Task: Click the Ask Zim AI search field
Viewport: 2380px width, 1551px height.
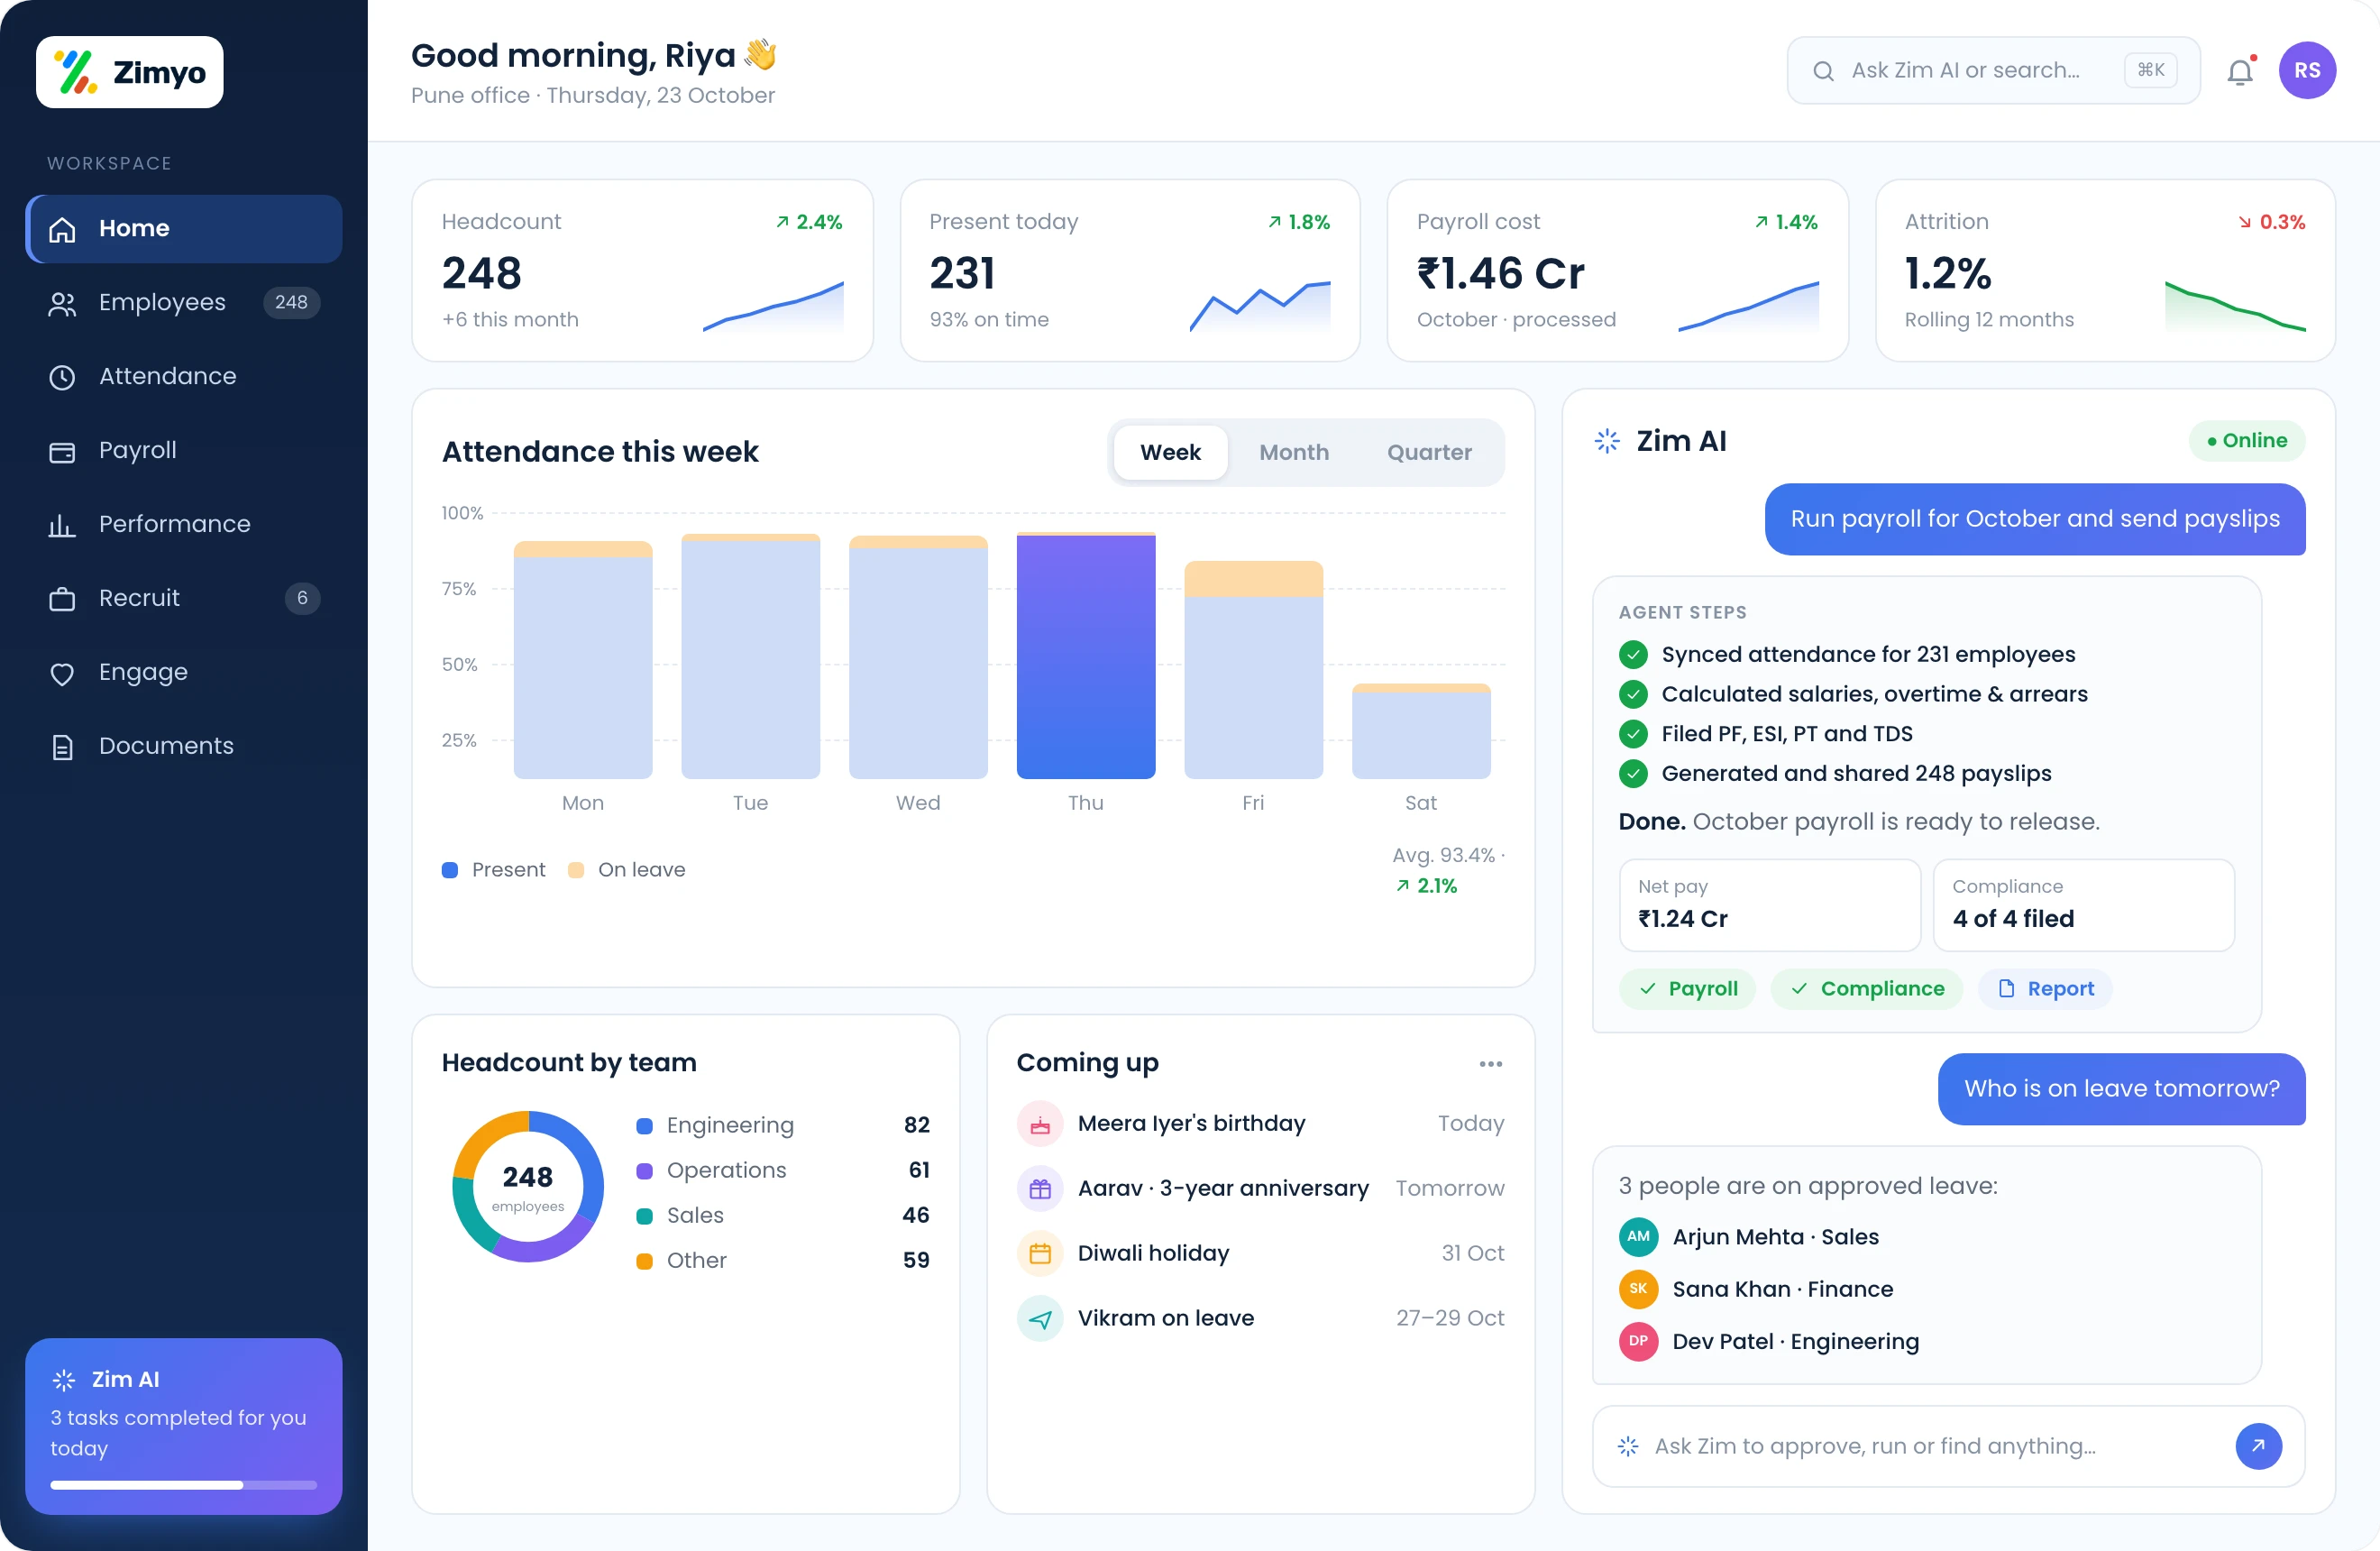Action: tap(1993, 71)
